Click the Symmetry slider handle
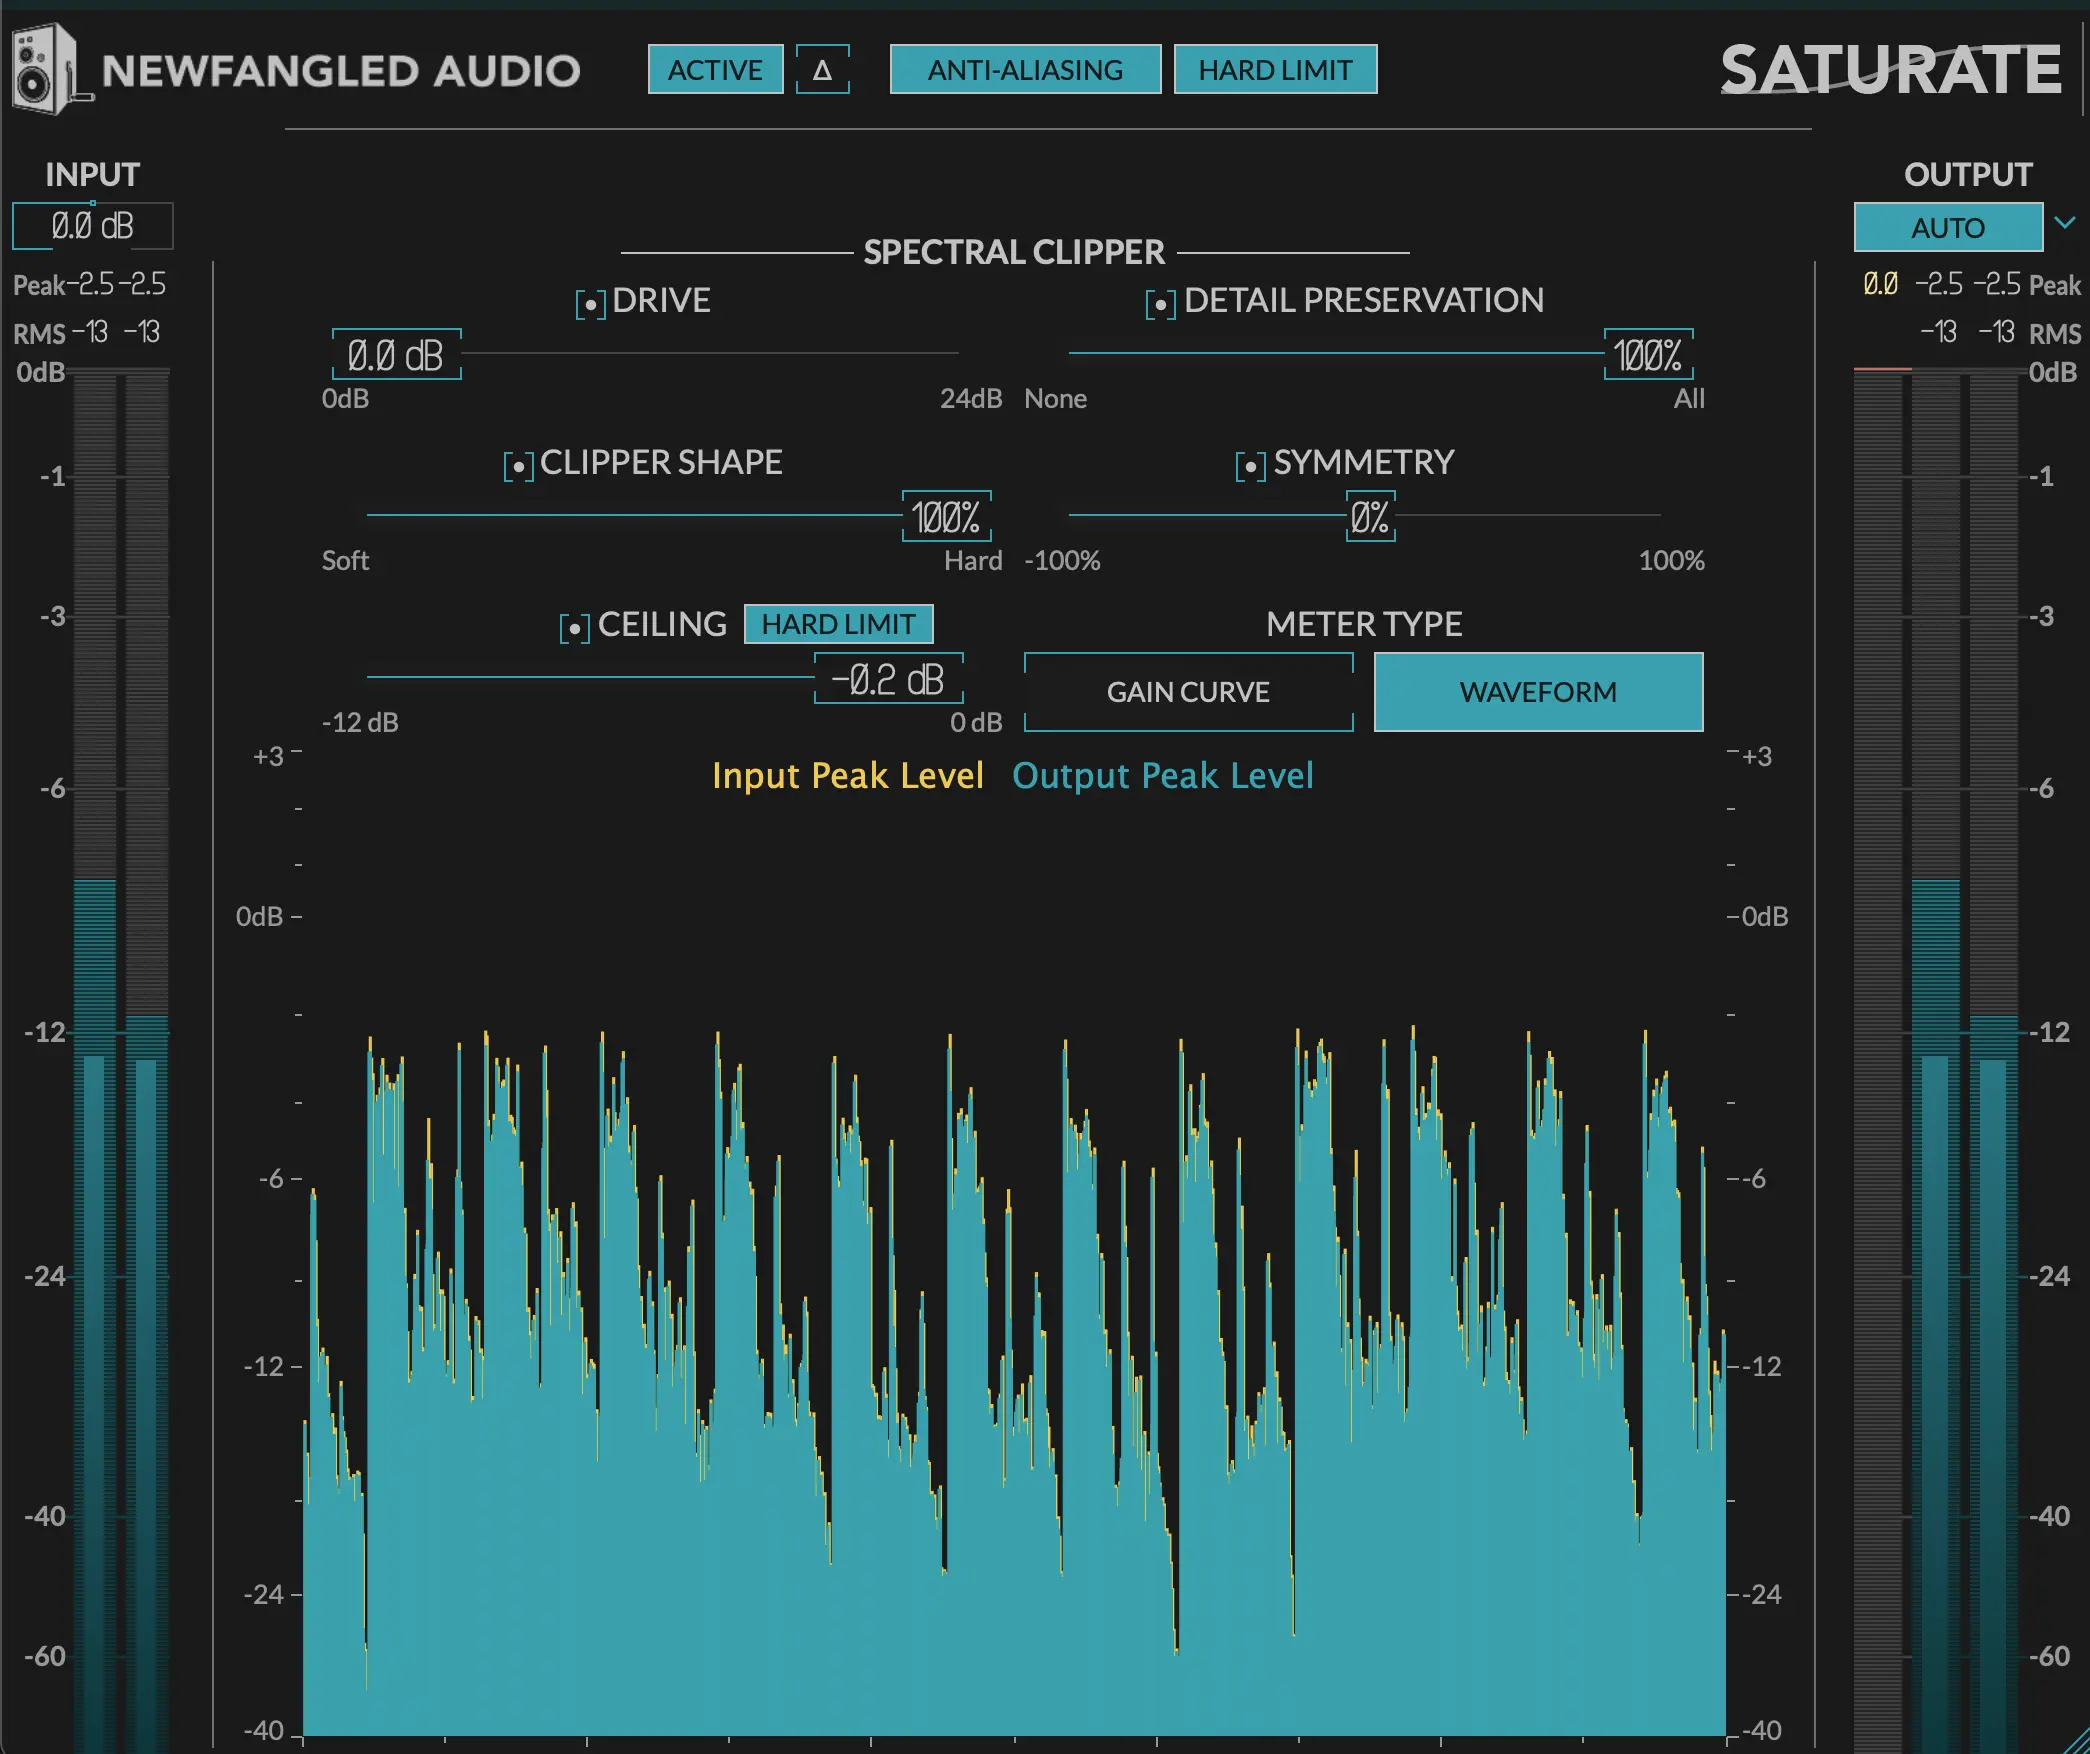The width and height of the screenshot is (2090, 1754). pos(1369,517)
